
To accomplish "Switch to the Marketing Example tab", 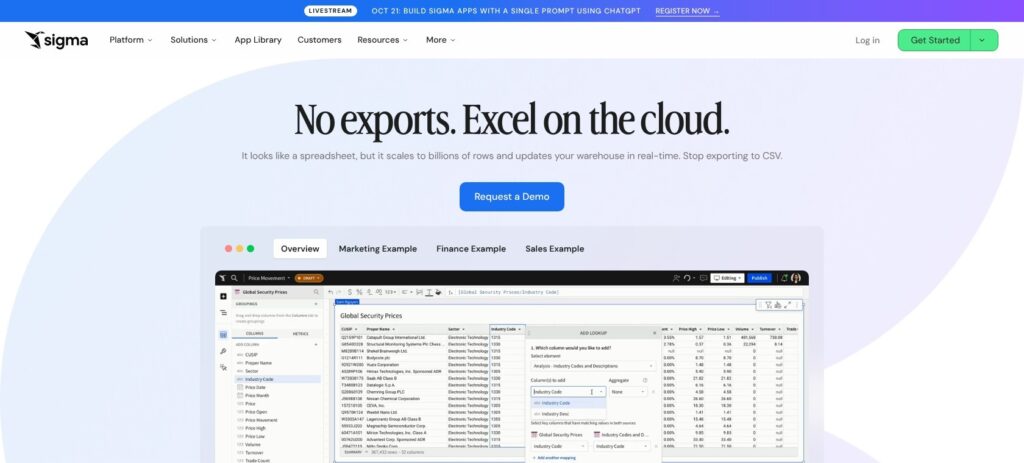I will point(377,249).
